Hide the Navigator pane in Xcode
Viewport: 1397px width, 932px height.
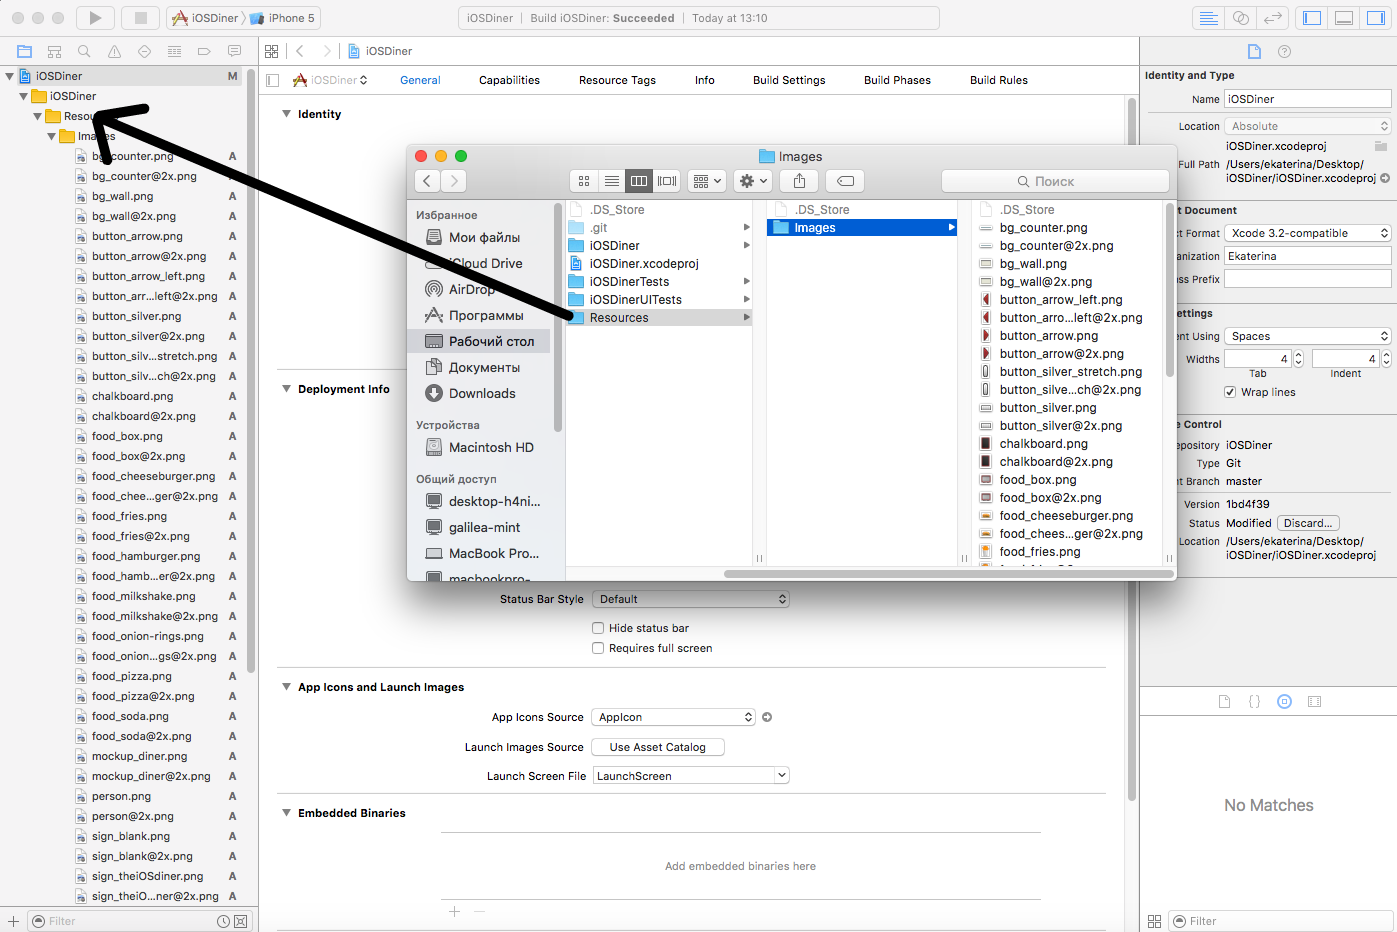pyautogui.click(x=1312, y=18)
